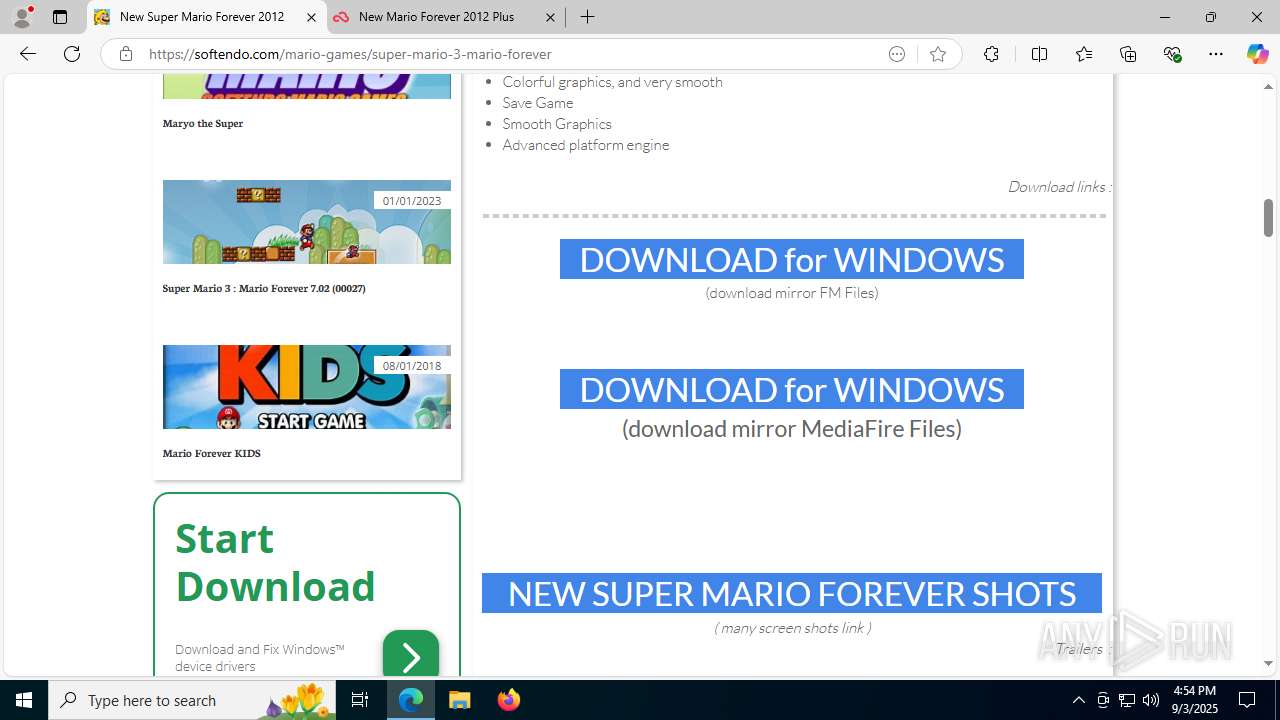Open Maryo the Super article link
This screenshot has height=720, width=1280.
[x=203, y=123]
